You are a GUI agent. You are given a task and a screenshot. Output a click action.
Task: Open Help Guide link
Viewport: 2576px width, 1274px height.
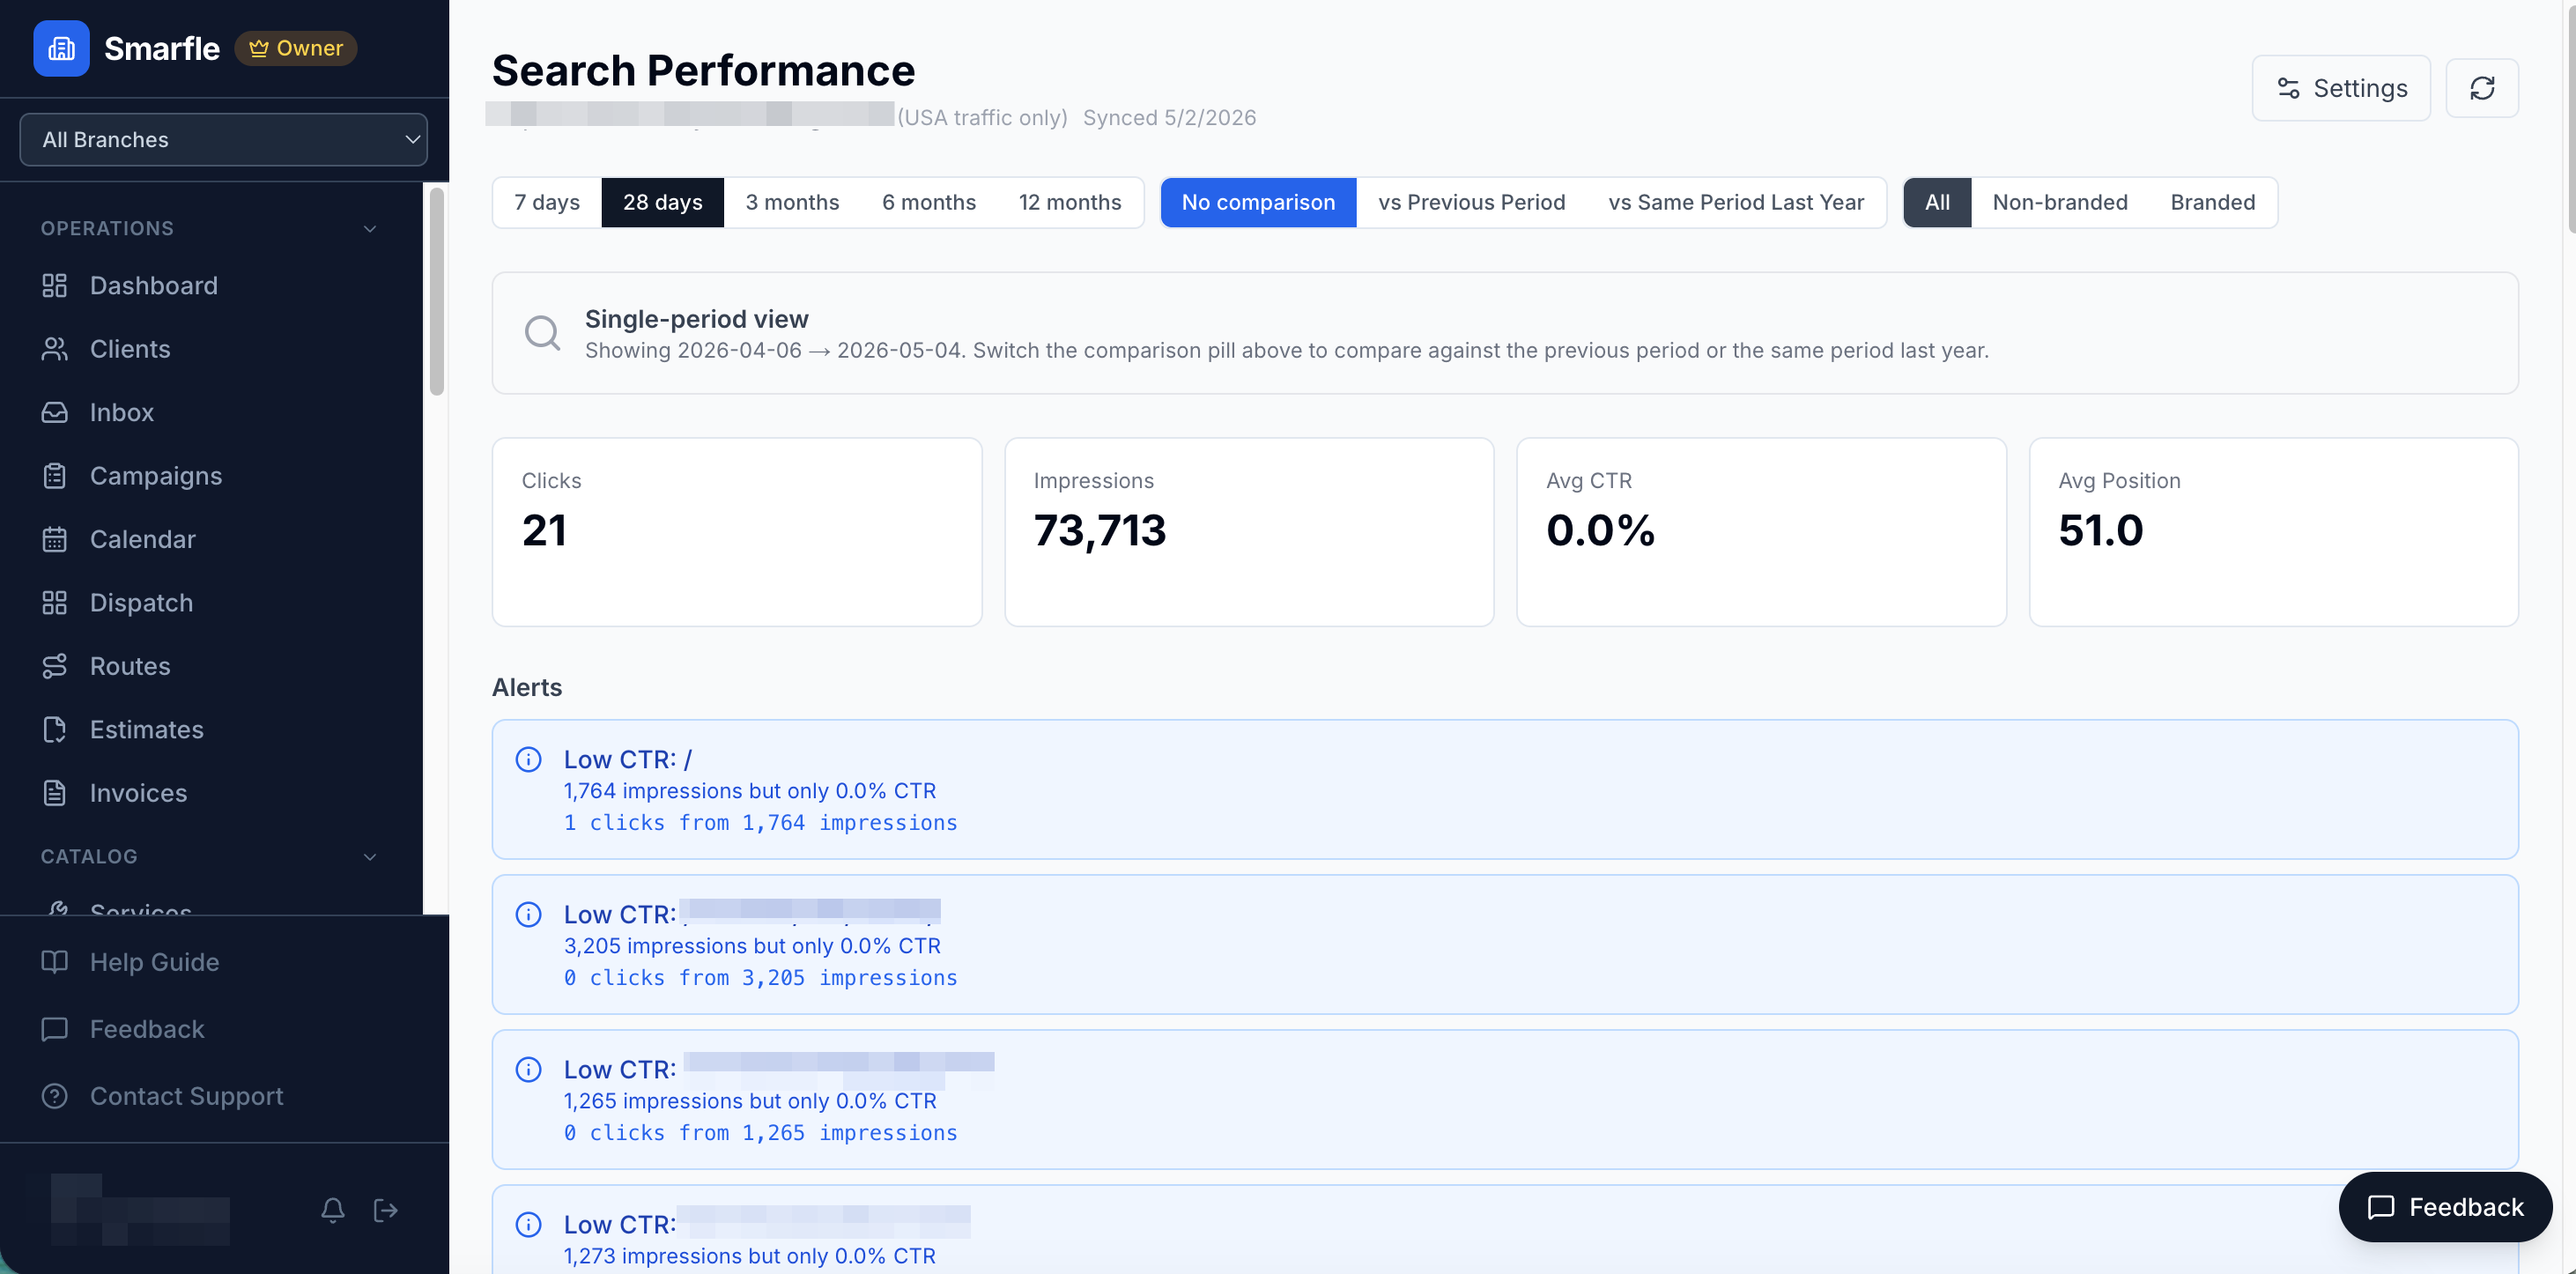[x=154, y=962]
